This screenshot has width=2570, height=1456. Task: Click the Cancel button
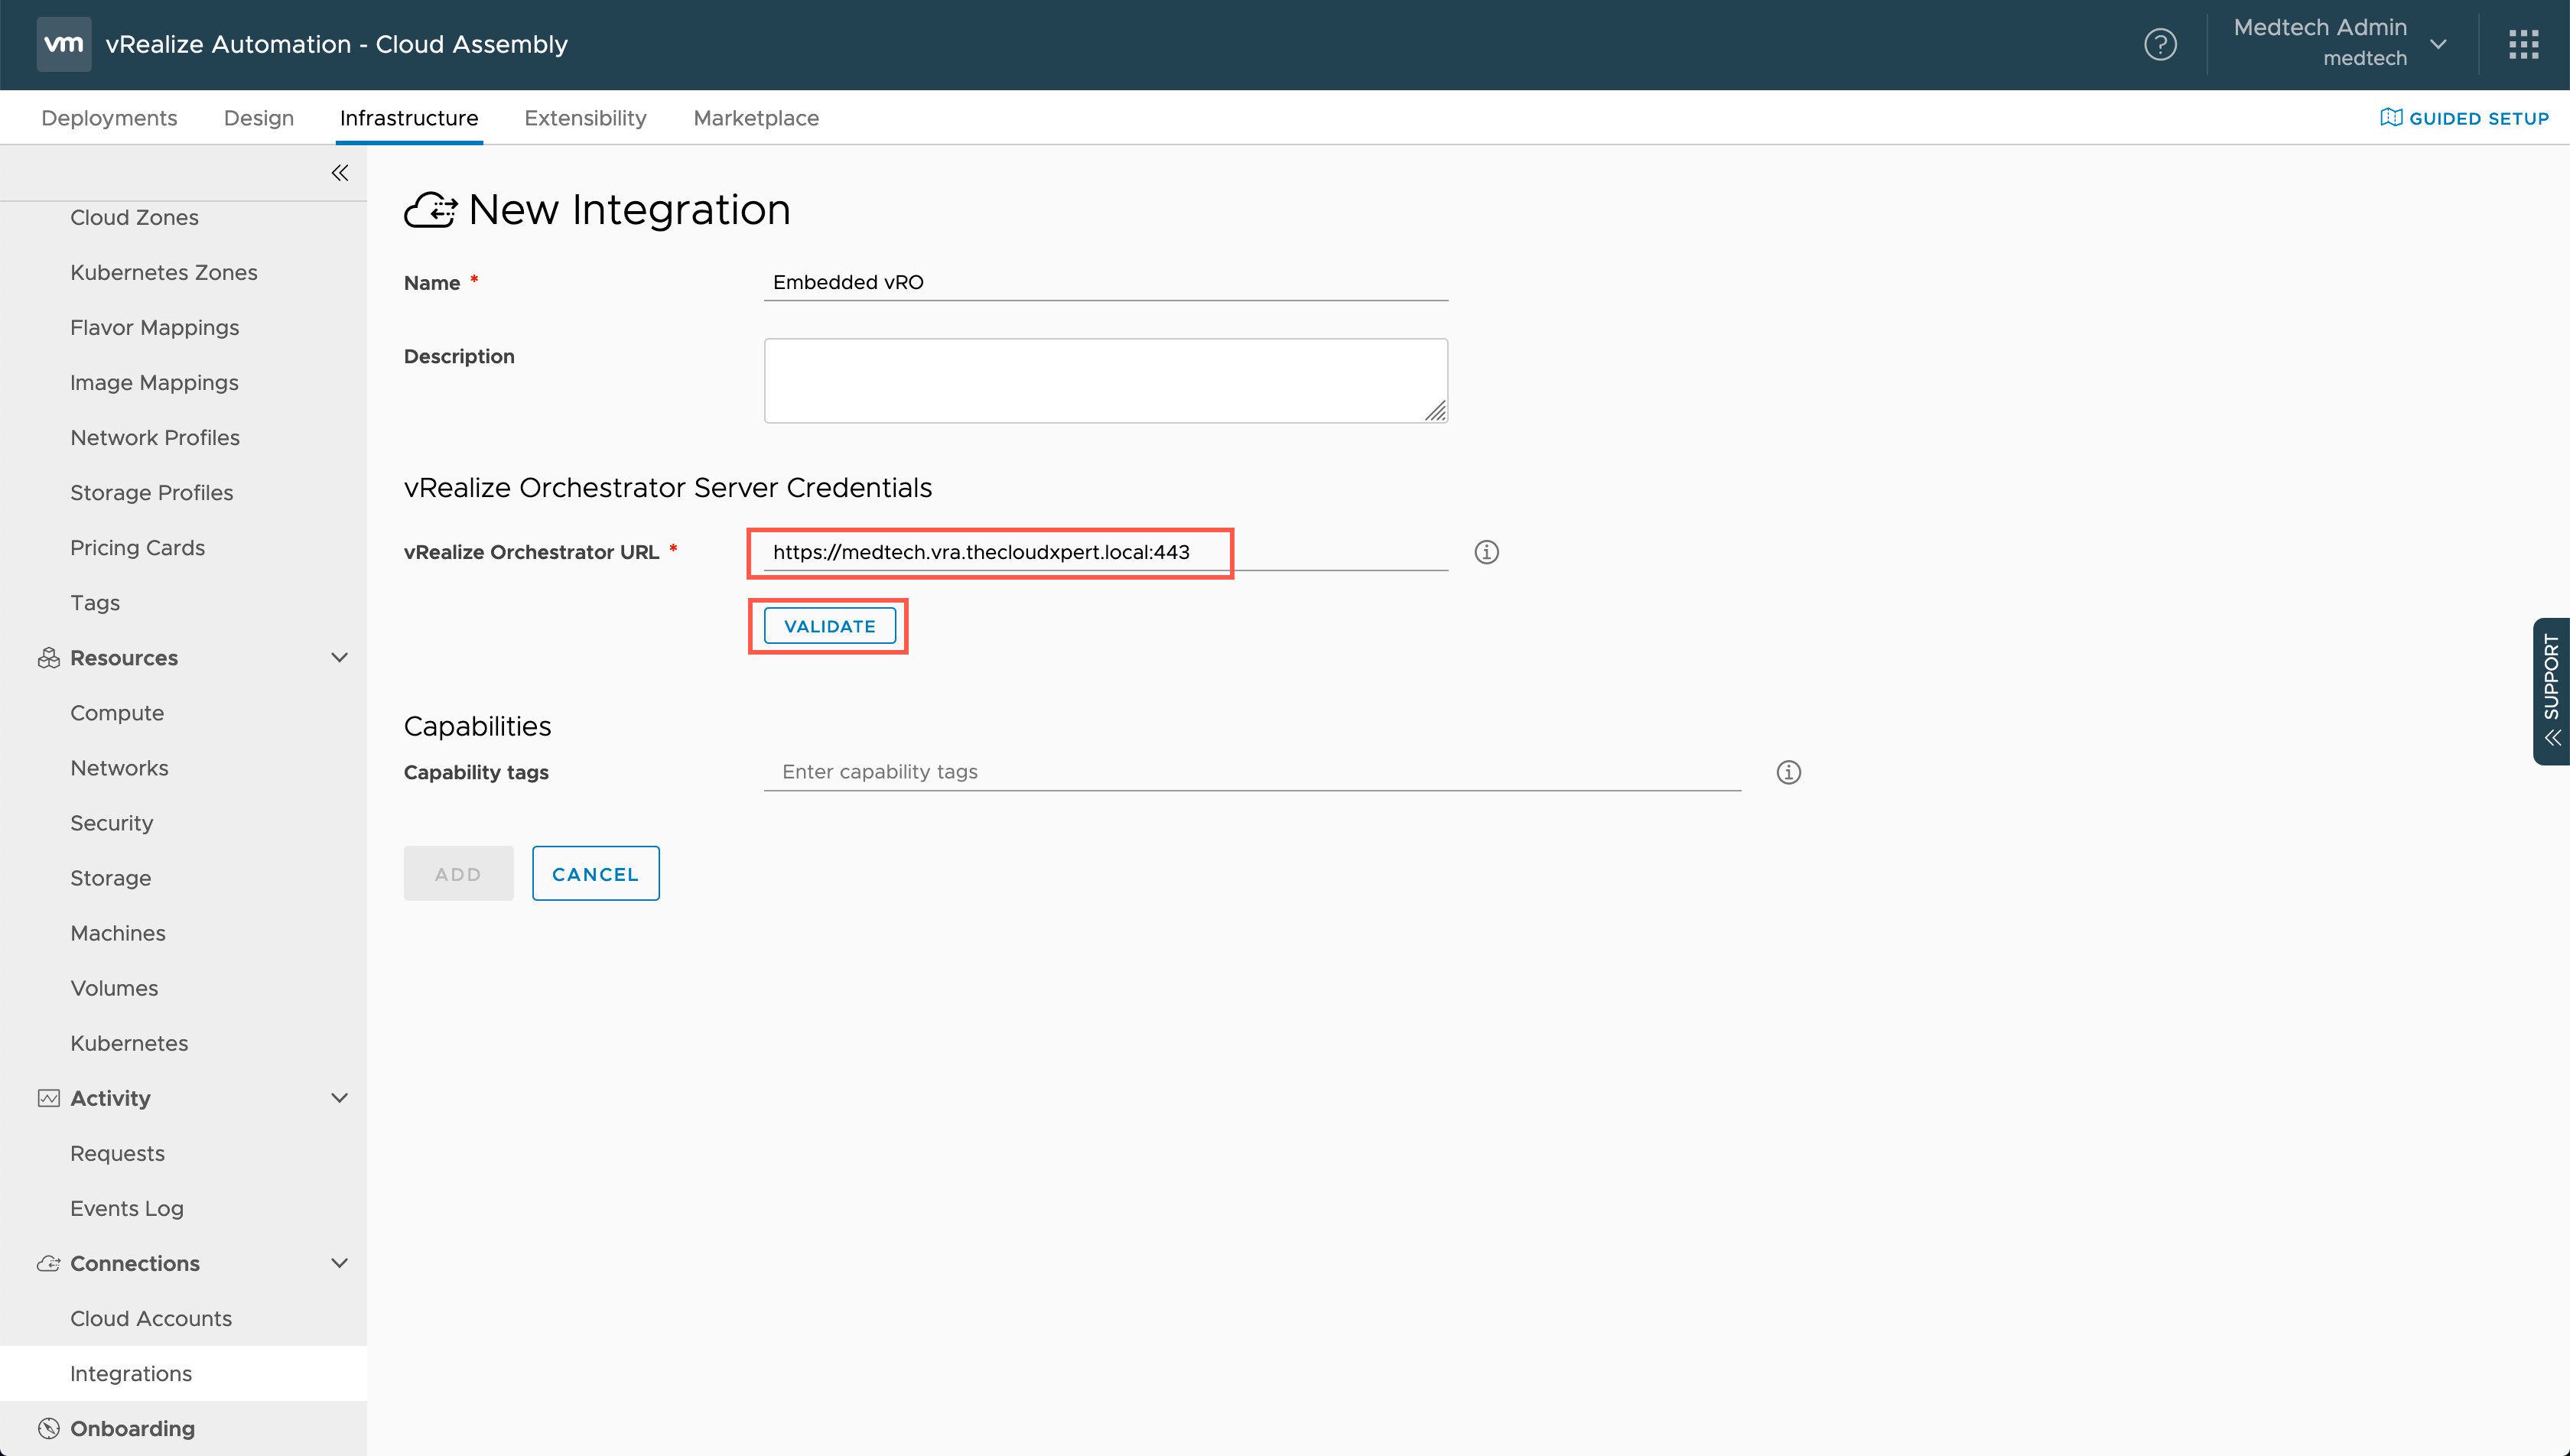[x=595, y=874]
